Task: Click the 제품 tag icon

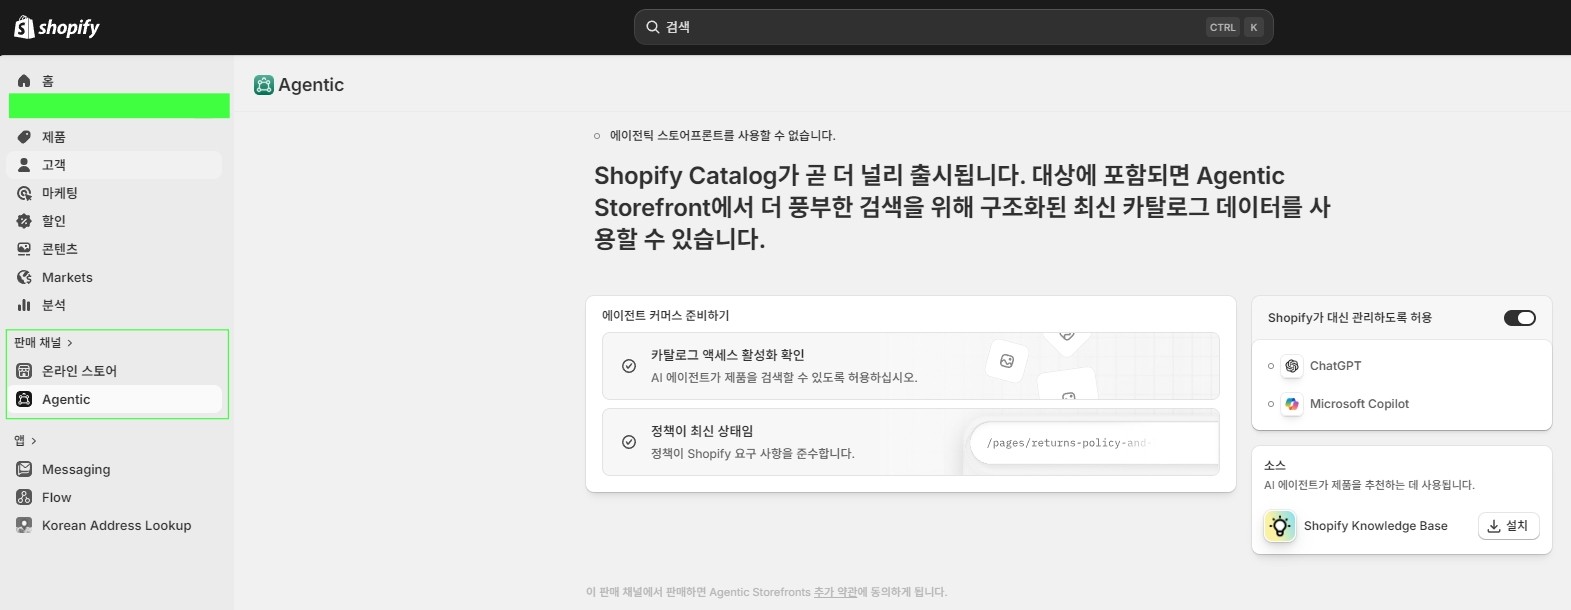Action: [24, 137]
